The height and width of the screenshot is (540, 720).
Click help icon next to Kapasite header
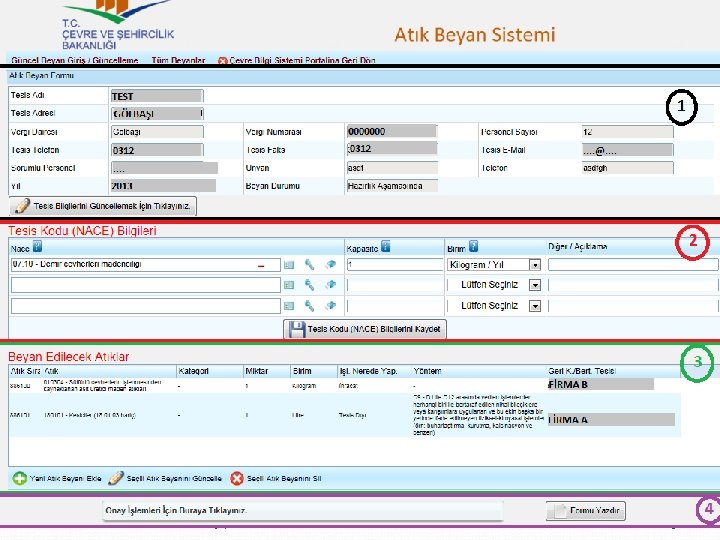[x=386, y=247]
